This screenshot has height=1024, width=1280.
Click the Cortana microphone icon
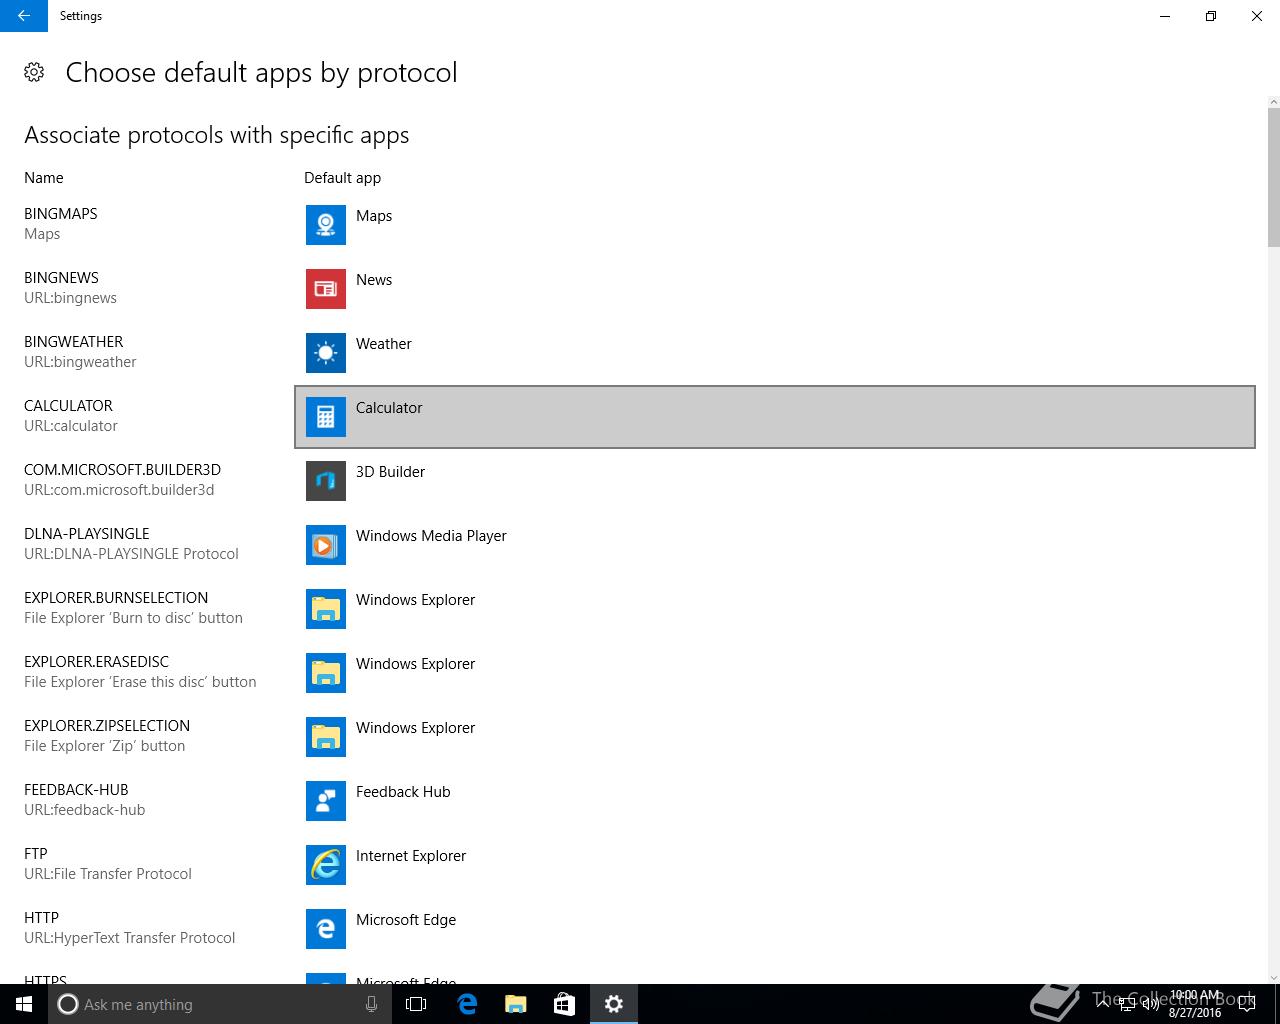tap(371, 1004)
